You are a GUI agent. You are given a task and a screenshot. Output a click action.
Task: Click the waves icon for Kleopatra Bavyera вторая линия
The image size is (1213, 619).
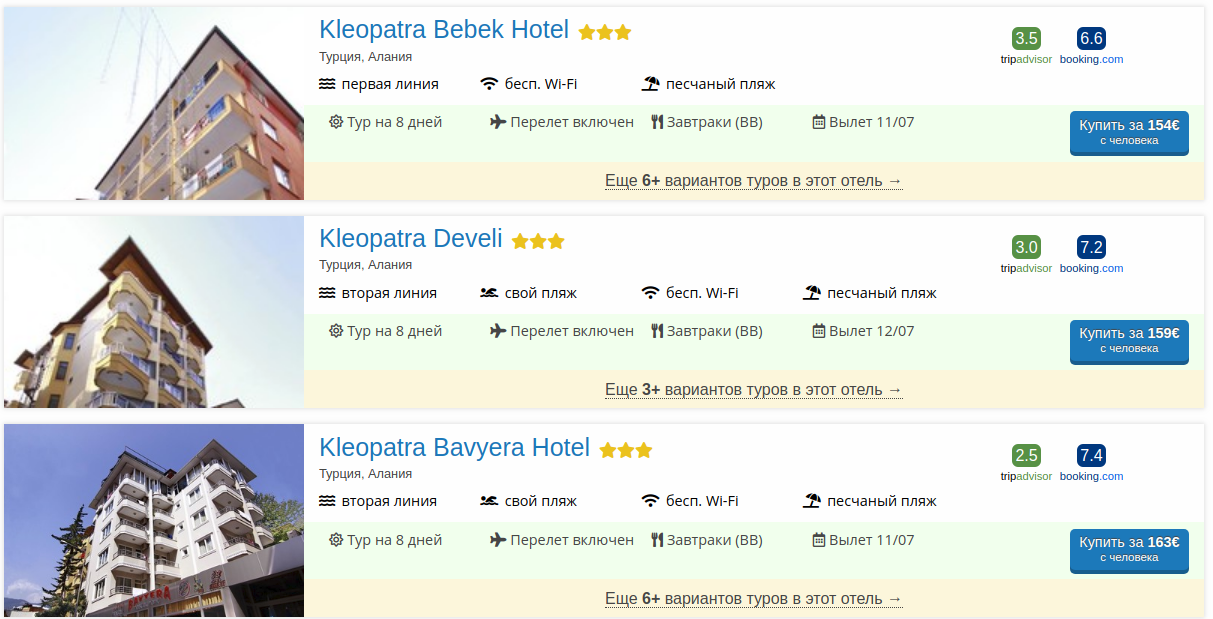pyautogui.click(x=327, y=501)
